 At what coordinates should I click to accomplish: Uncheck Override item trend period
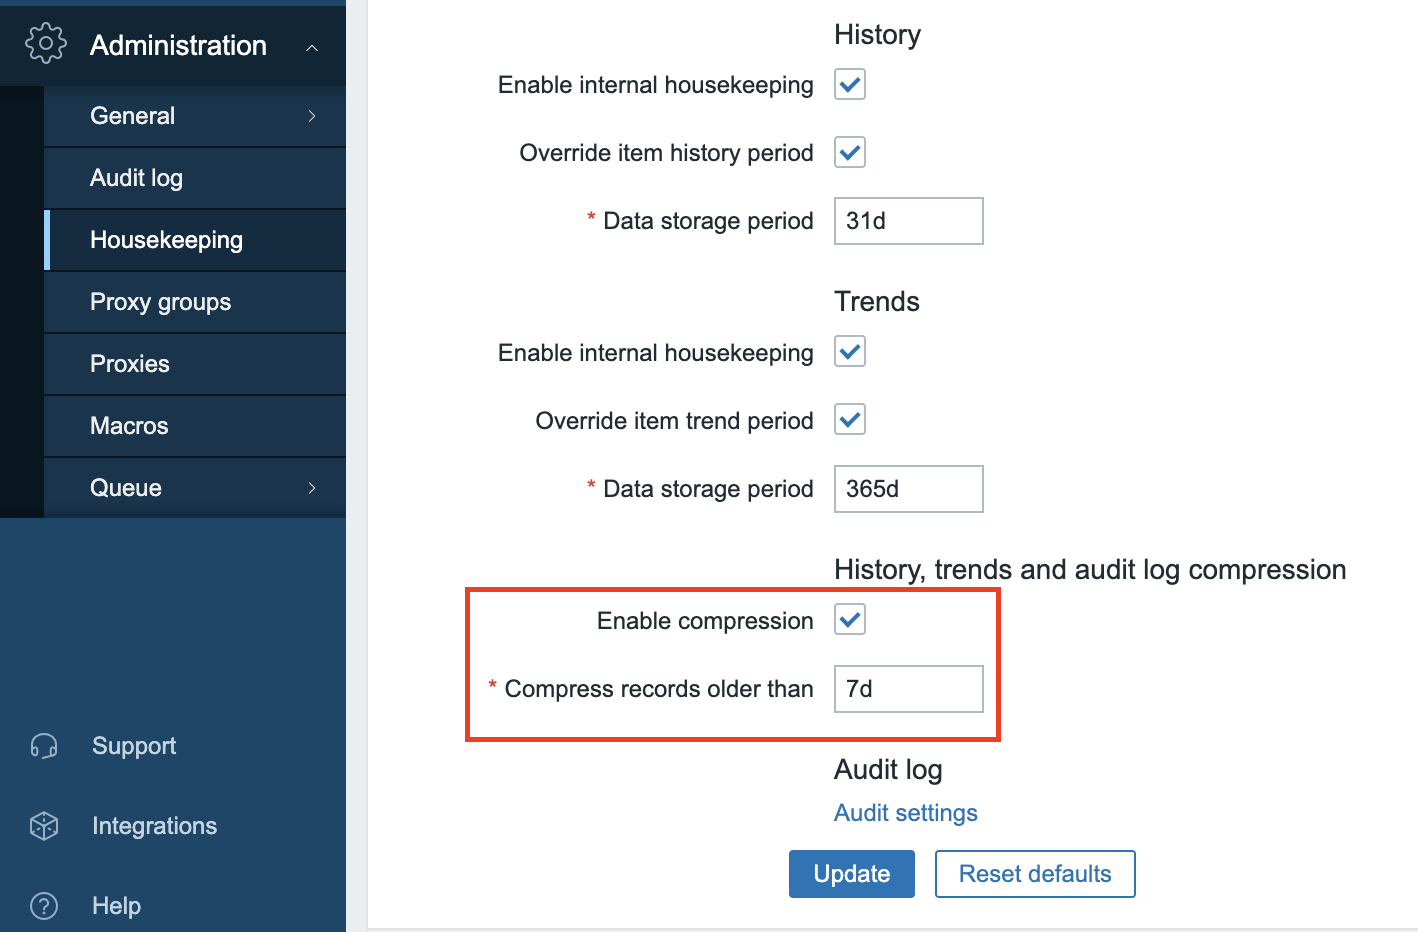pos(848,419)
